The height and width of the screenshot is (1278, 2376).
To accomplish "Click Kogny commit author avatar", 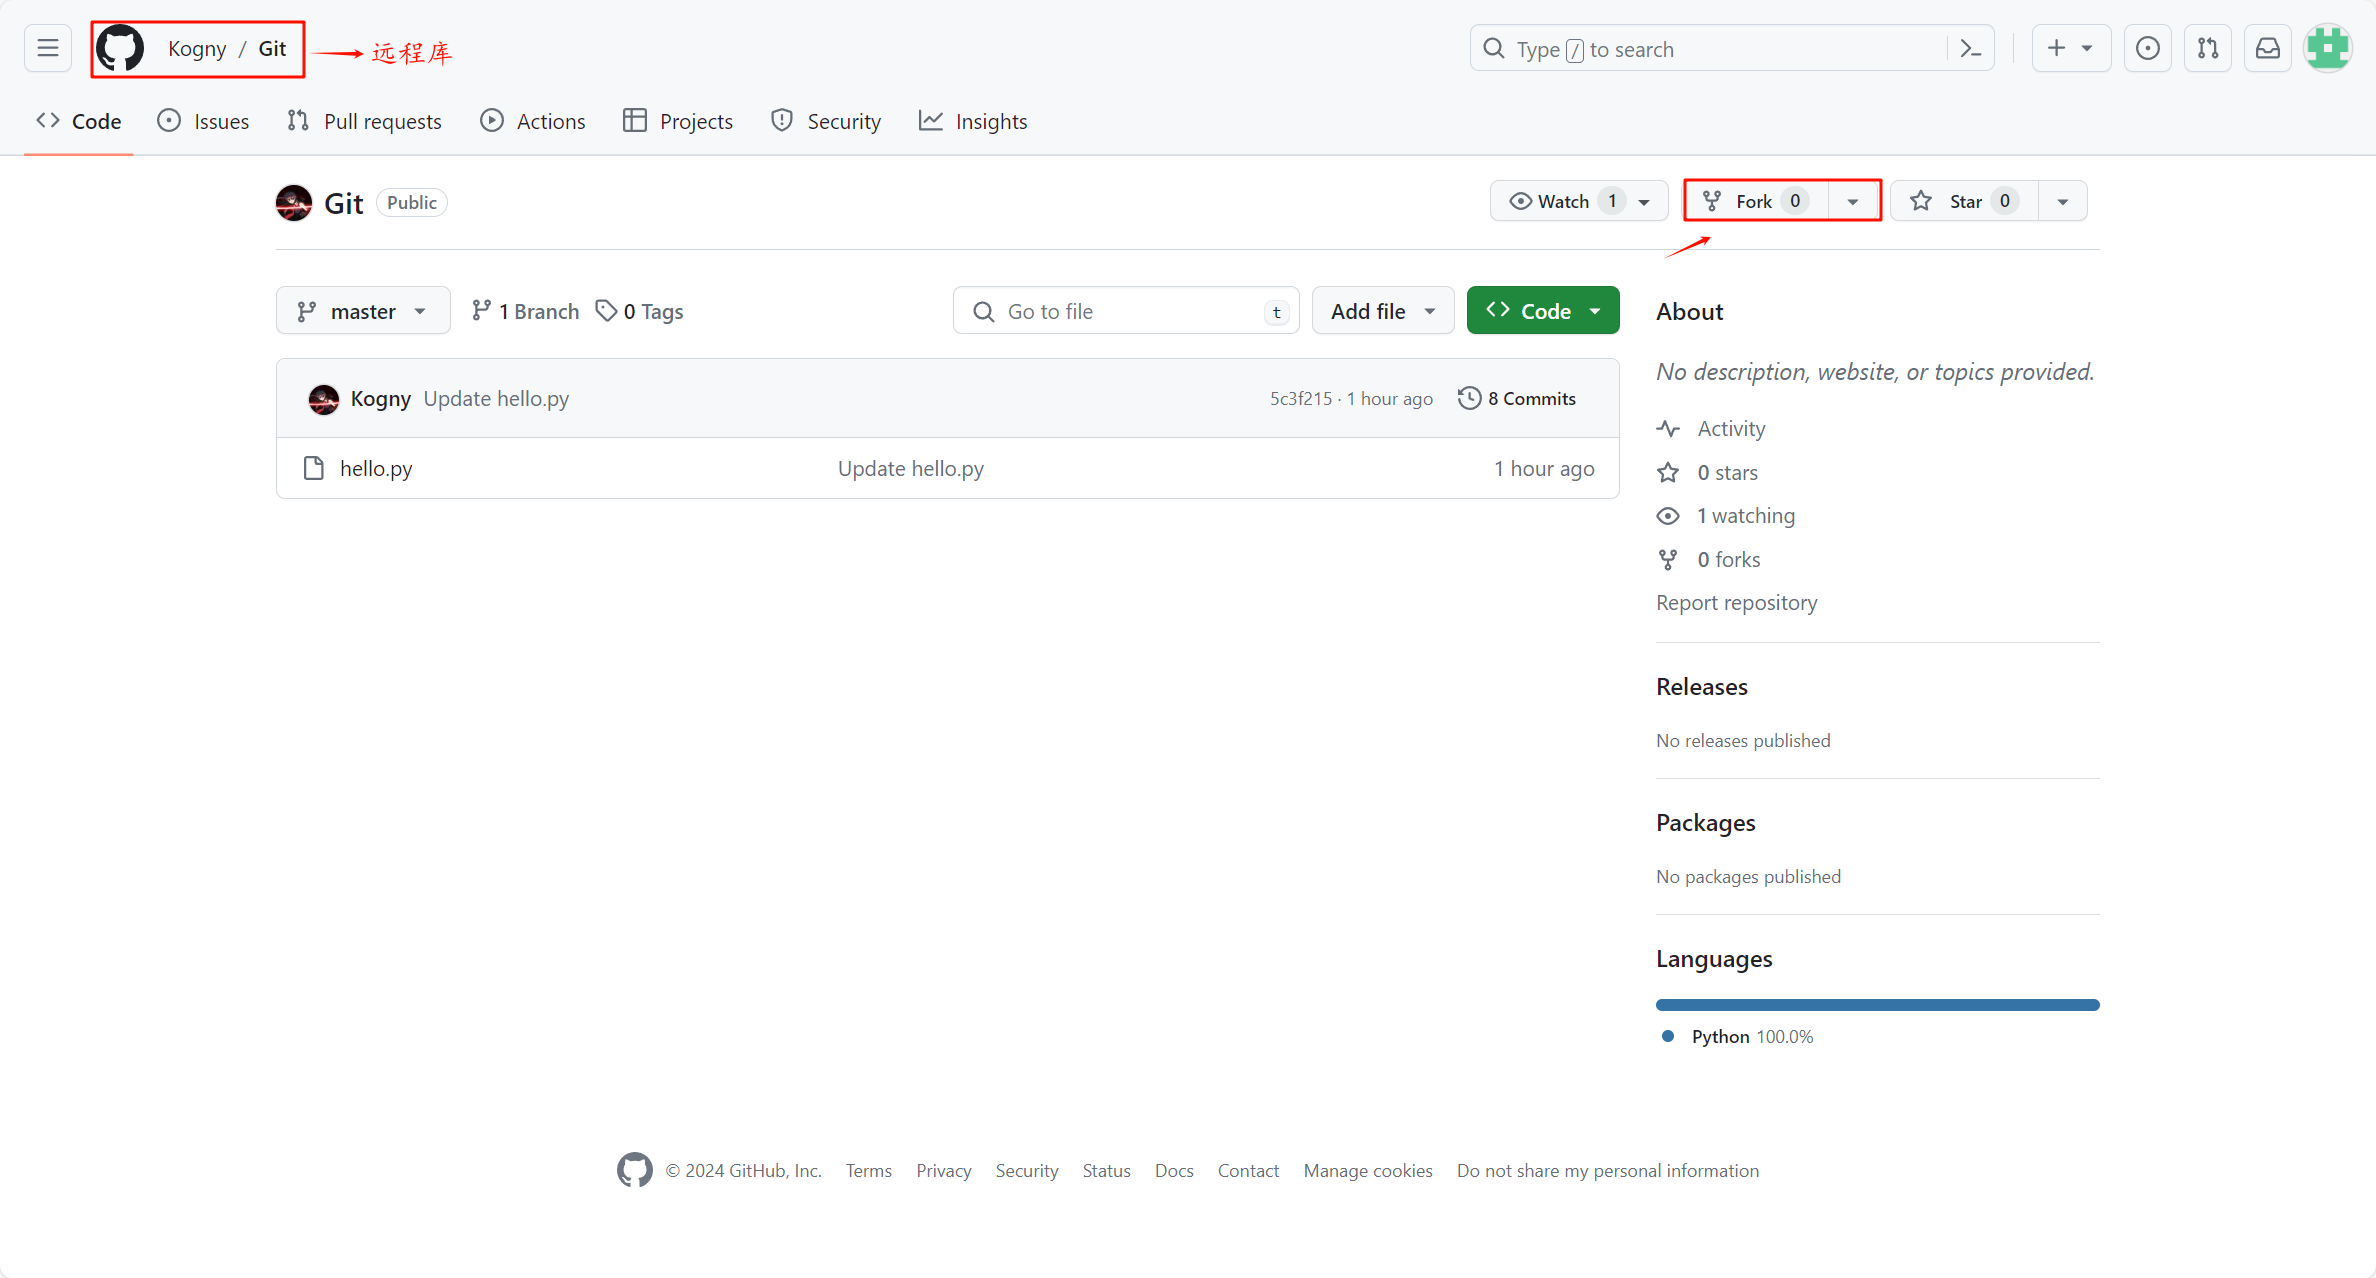I will [x=324, y=399].
